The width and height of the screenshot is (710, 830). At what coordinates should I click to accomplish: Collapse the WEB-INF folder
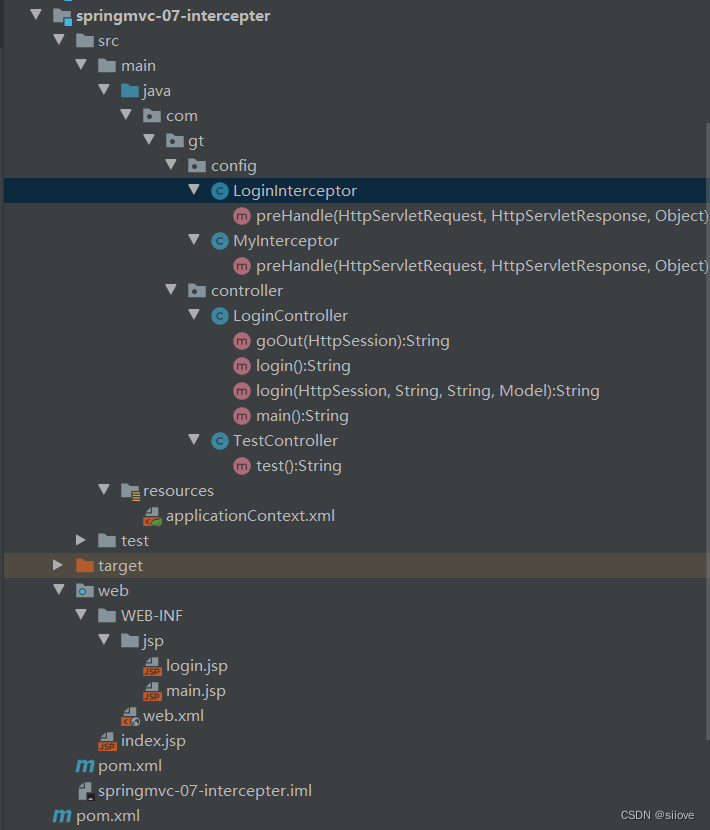81,615
